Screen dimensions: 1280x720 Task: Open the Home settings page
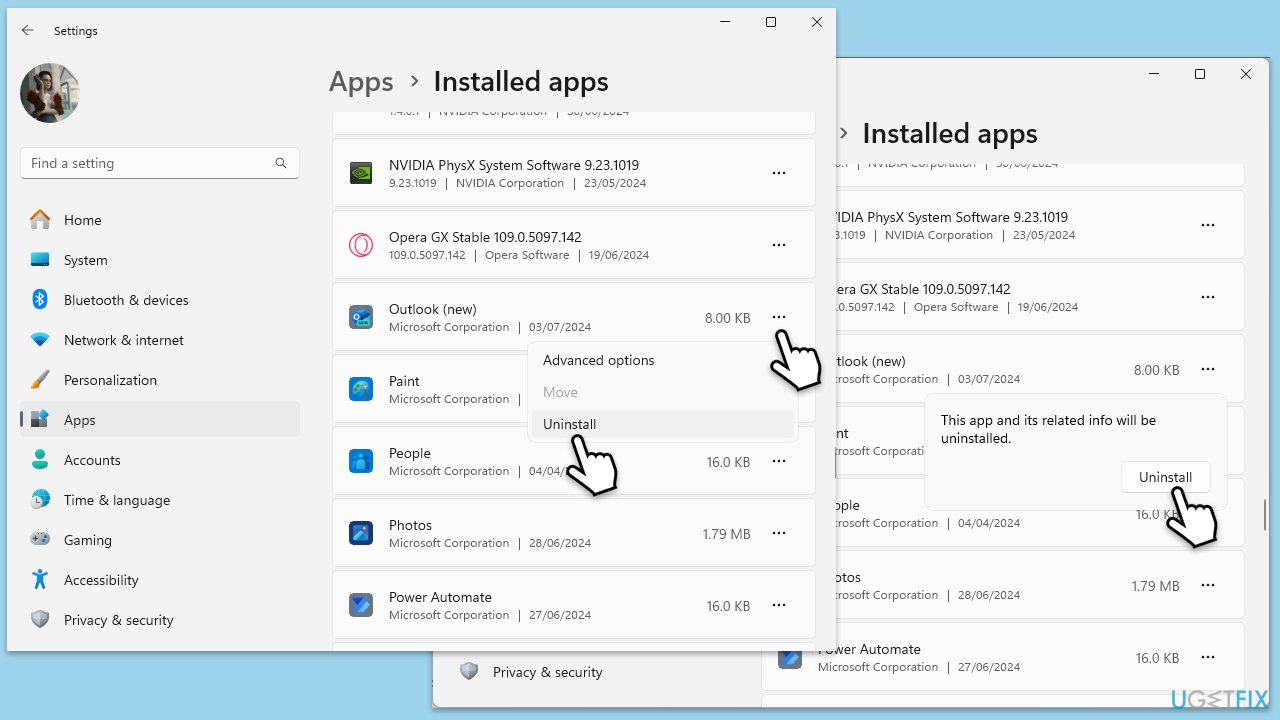coord(160,220)
